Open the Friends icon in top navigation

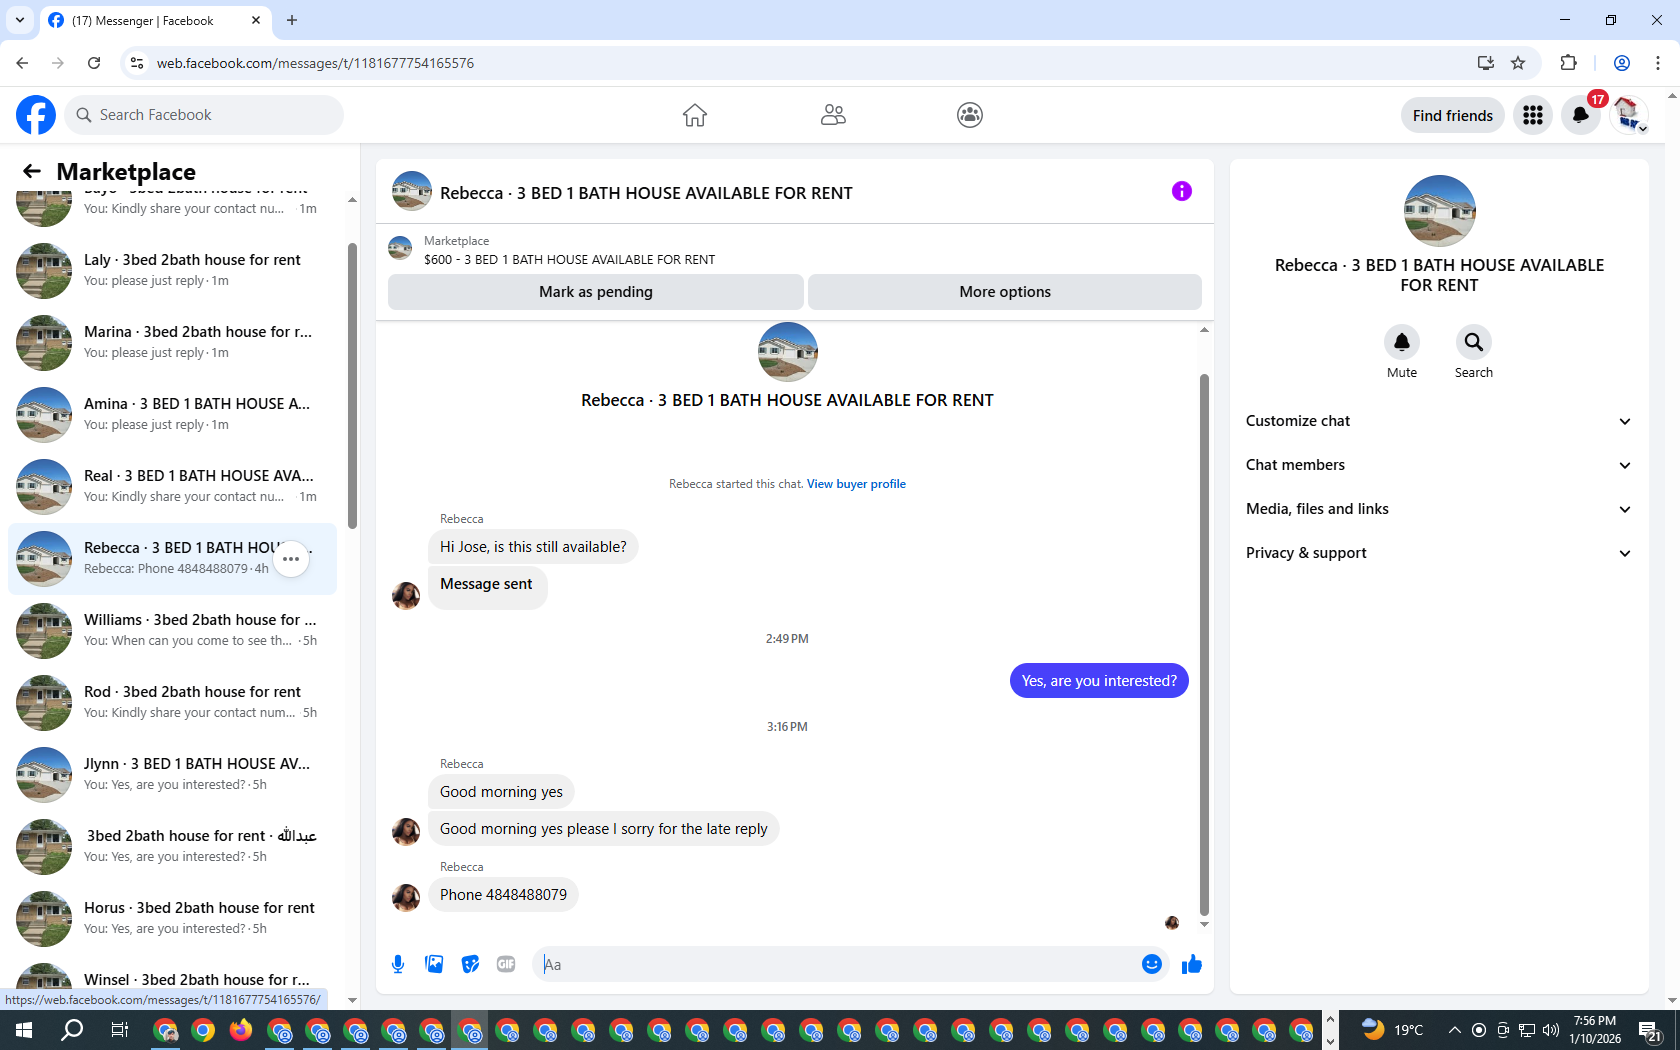pos(833,115)
